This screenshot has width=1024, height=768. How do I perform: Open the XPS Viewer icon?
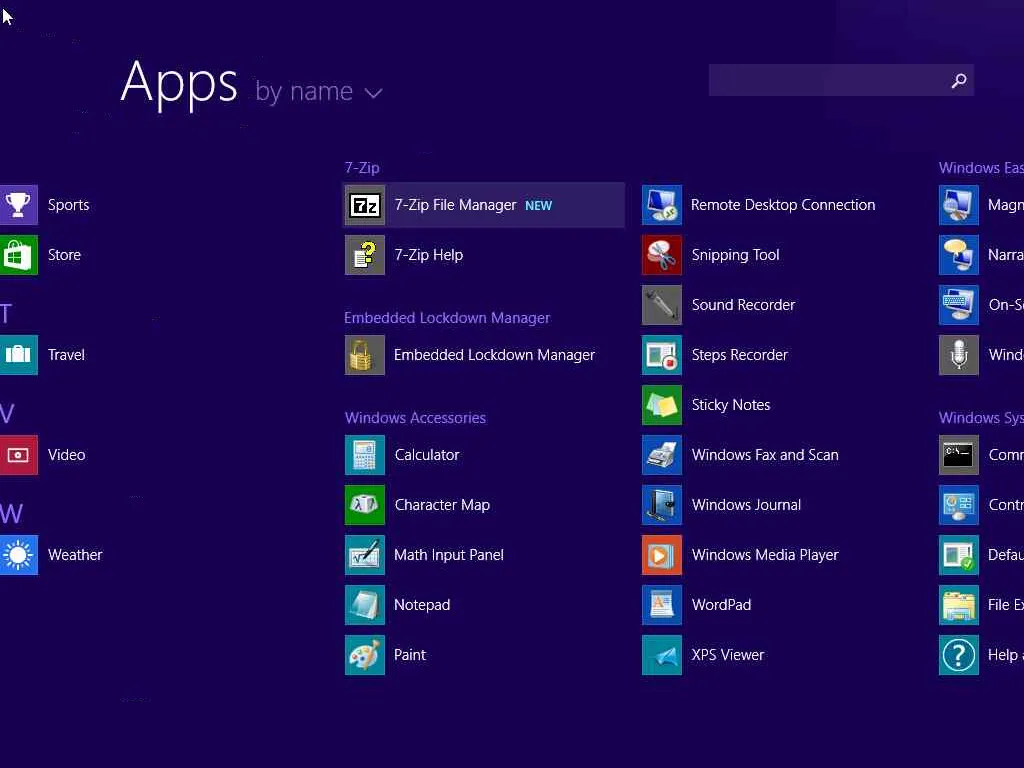[662, 655]
